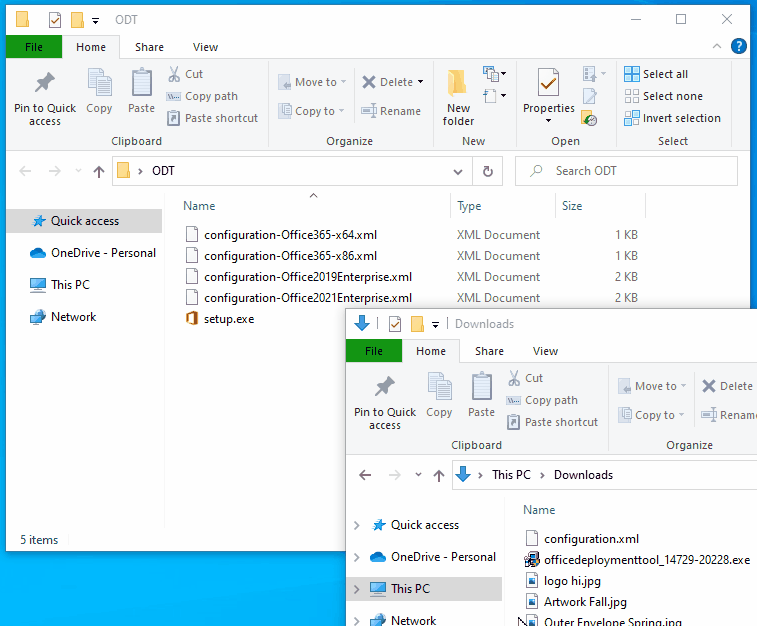Open Customize Quick Access Toolbar in ODT window
Viewport: 757px width, 626px height.
pyautogui.click(x=96, y=20)
